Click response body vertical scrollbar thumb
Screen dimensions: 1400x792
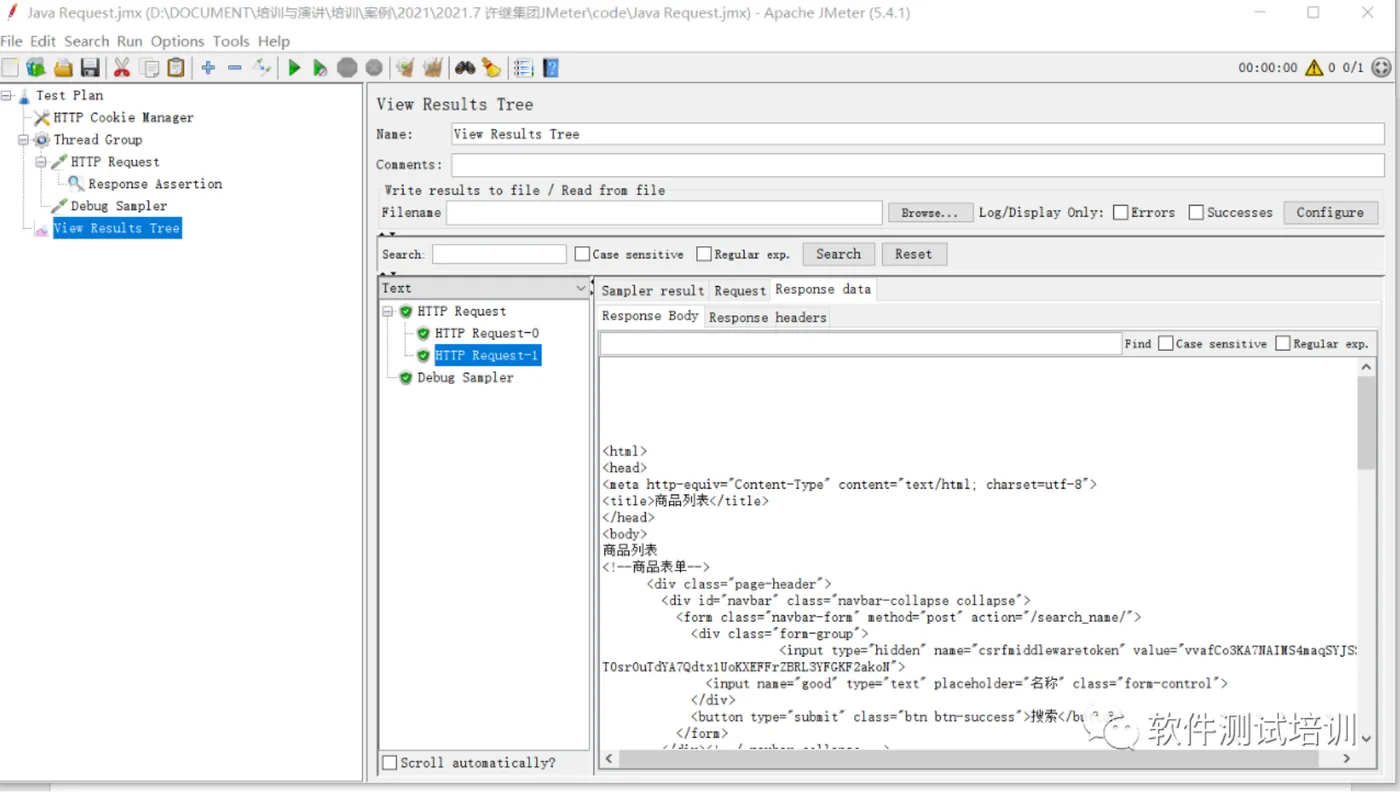(1366, 424)
